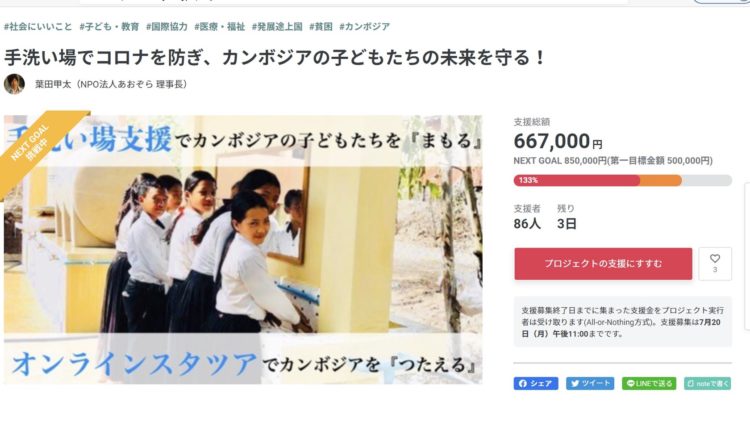Tweet this project via Twitter button

coord(590,384)
